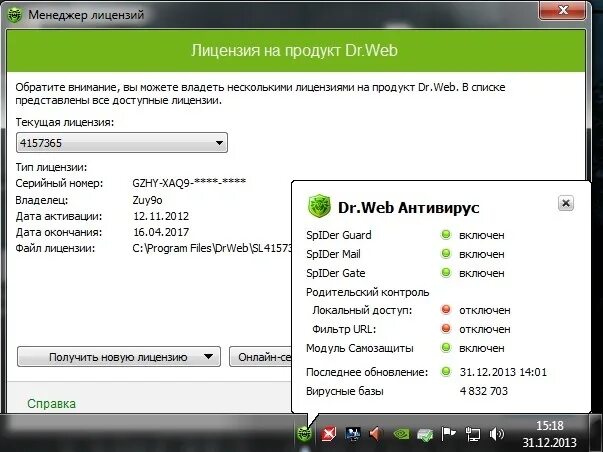Image resolution: width=603 pixels, height=452 pixels.
Task: Click the Dr.Web shield logo in popup
Action: 319,206
